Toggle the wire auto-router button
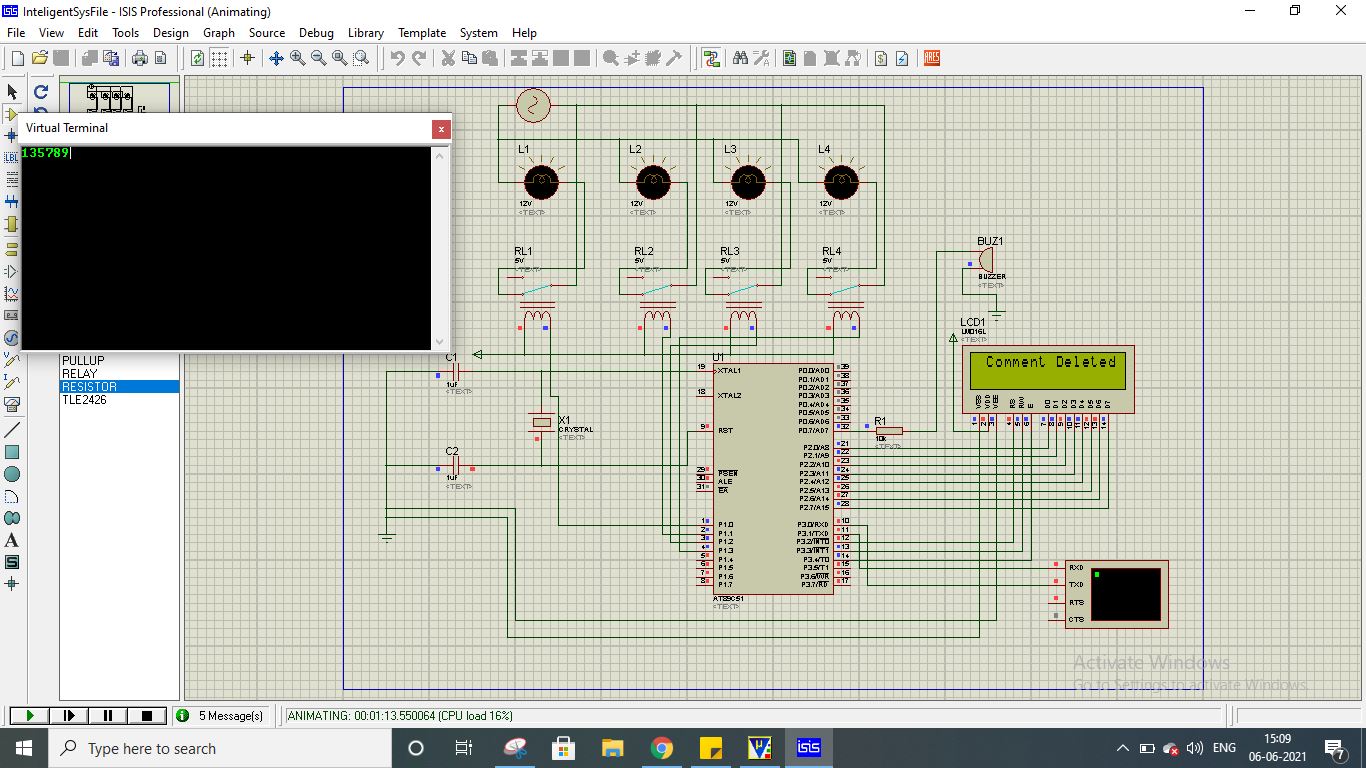 (x=711, y=59)
